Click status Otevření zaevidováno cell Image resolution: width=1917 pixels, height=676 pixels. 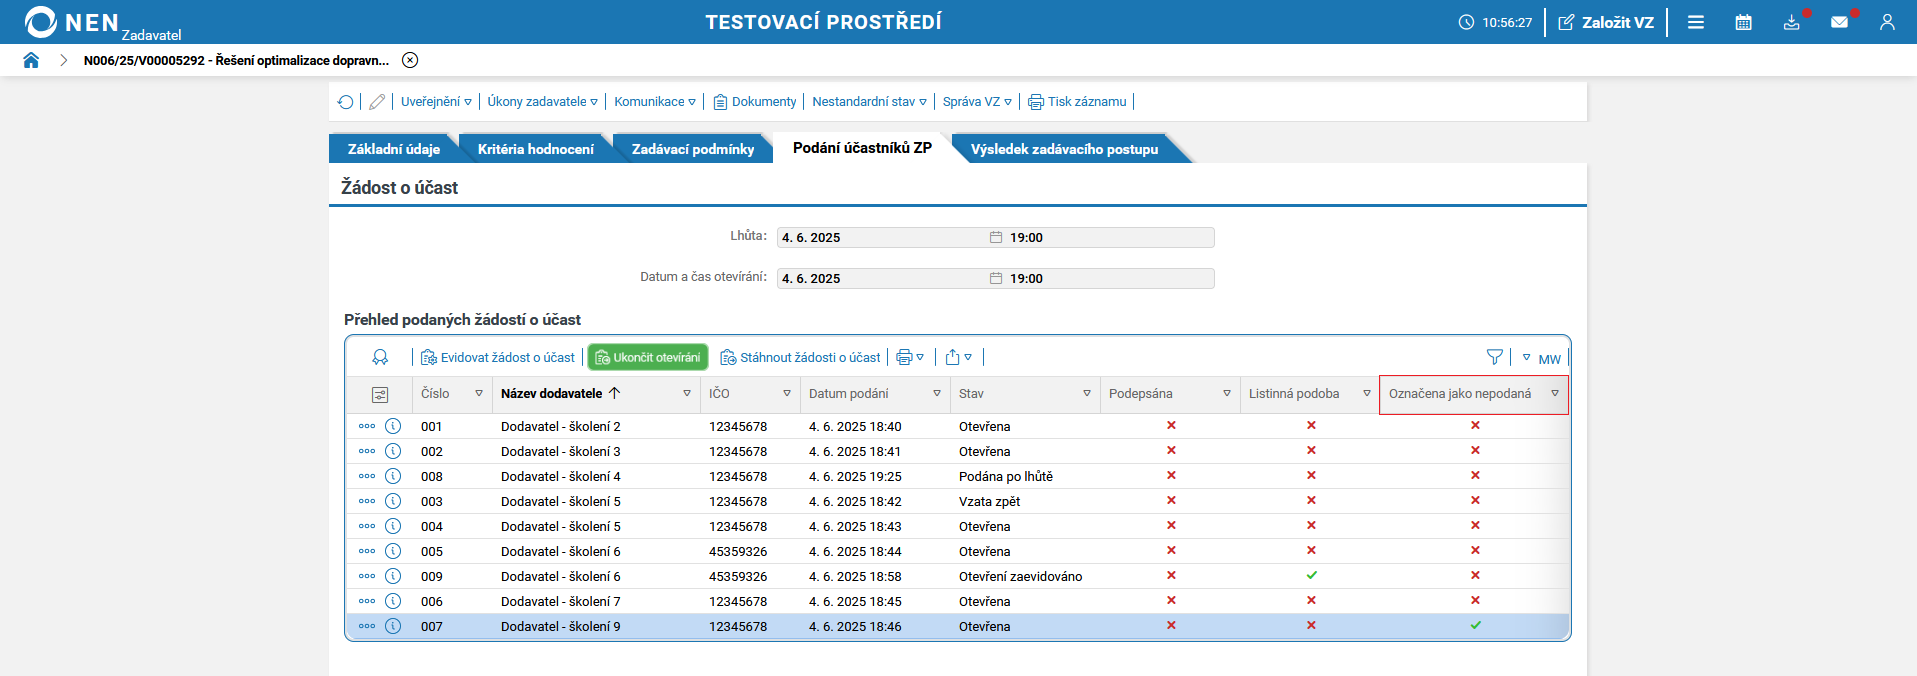pyautogui.click(x=1020, y=577)
